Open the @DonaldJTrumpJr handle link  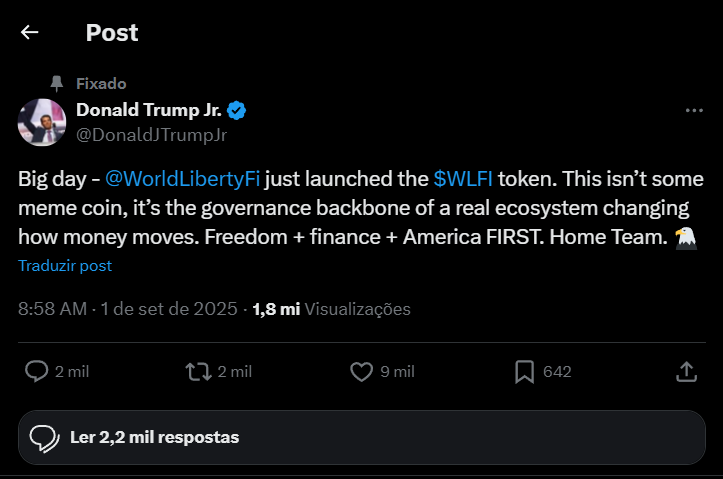point(151,134)
